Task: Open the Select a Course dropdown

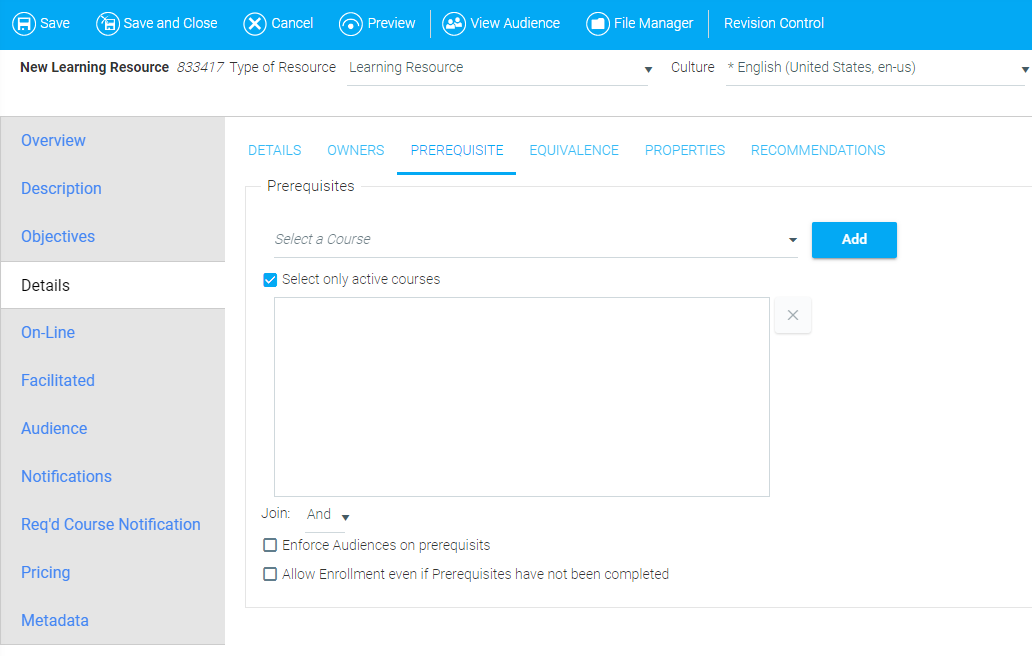Action: click(x=535, y=240)
